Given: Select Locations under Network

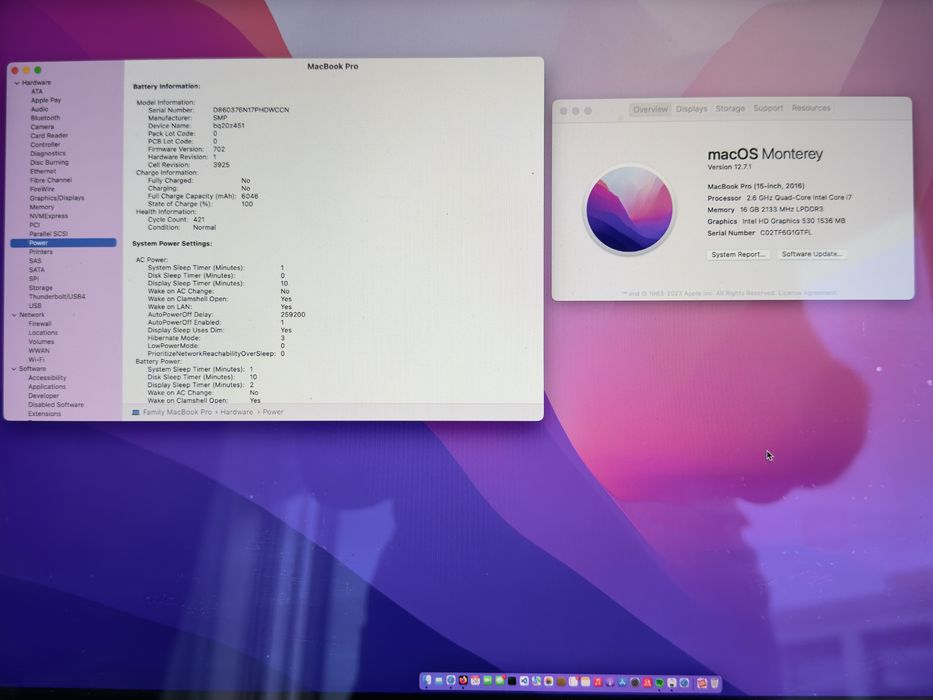Looking at the screenshot, I should (x=43, y=333).
